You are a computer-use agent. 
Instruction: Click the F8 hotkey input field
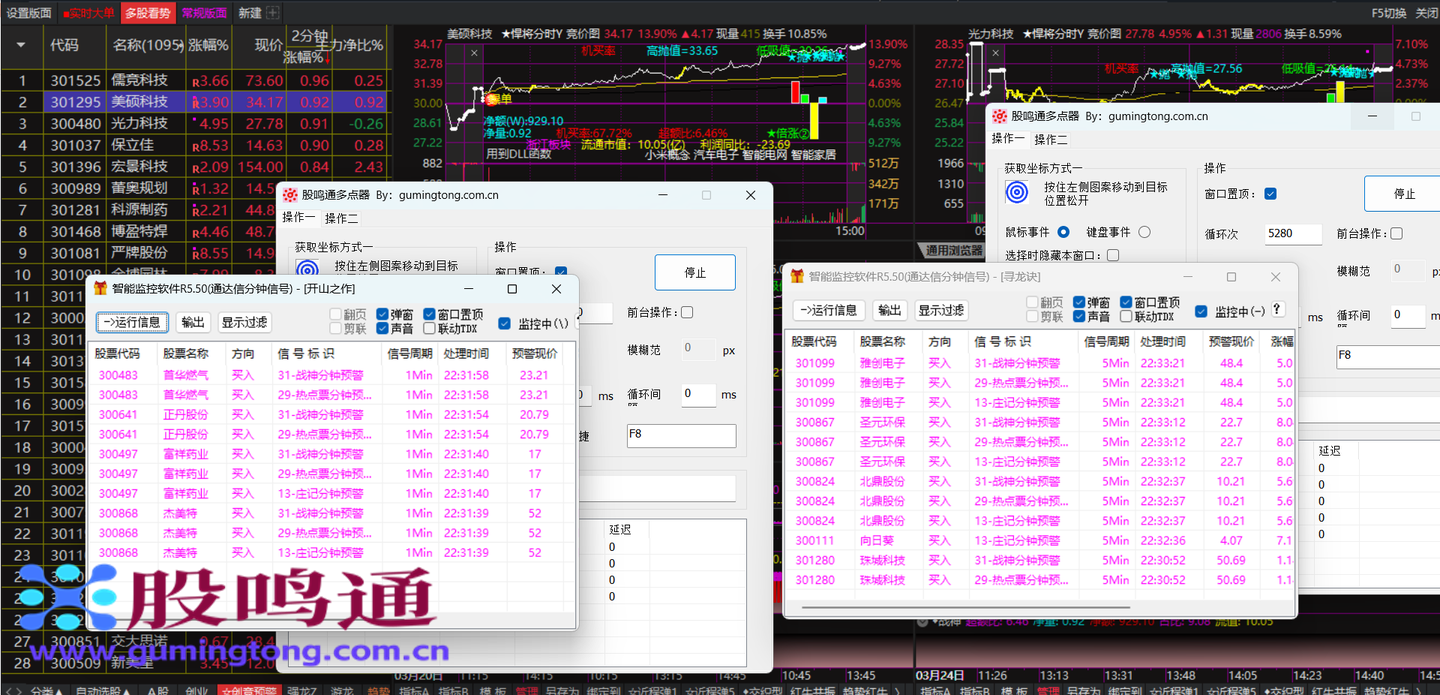(681, 436)
